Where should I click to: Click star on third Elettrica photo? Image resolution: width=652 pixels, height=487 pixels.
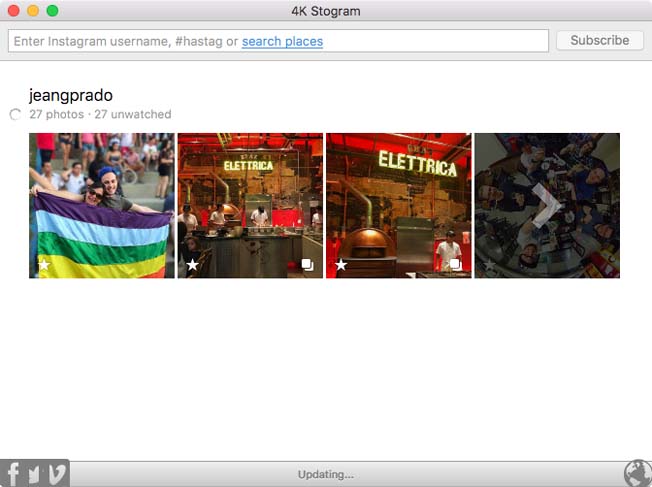coord(341,265)
